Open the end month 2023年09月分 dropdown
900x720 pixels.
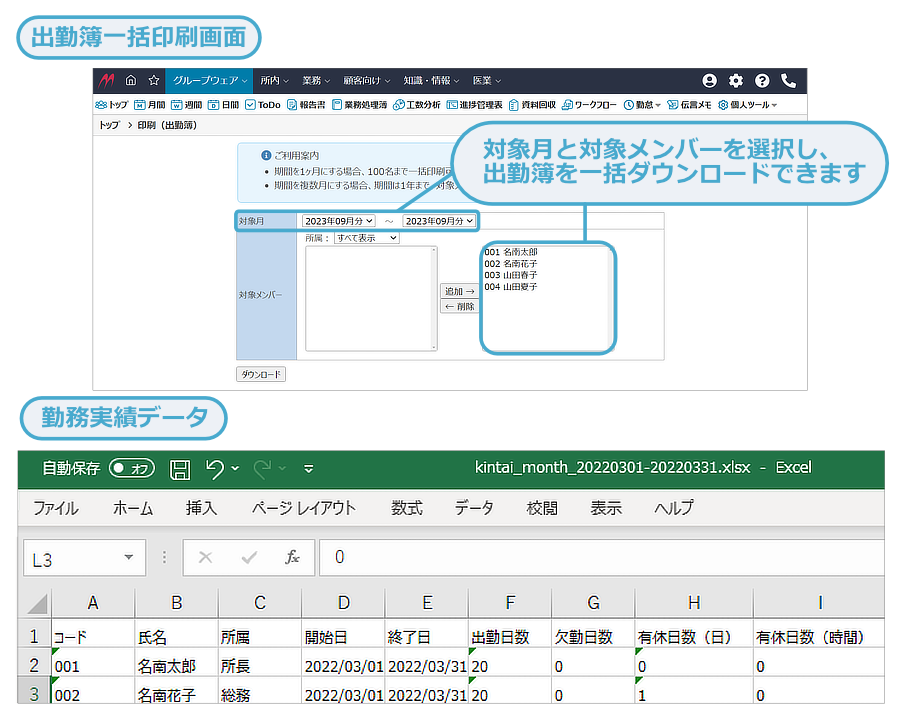coord(439,221)
